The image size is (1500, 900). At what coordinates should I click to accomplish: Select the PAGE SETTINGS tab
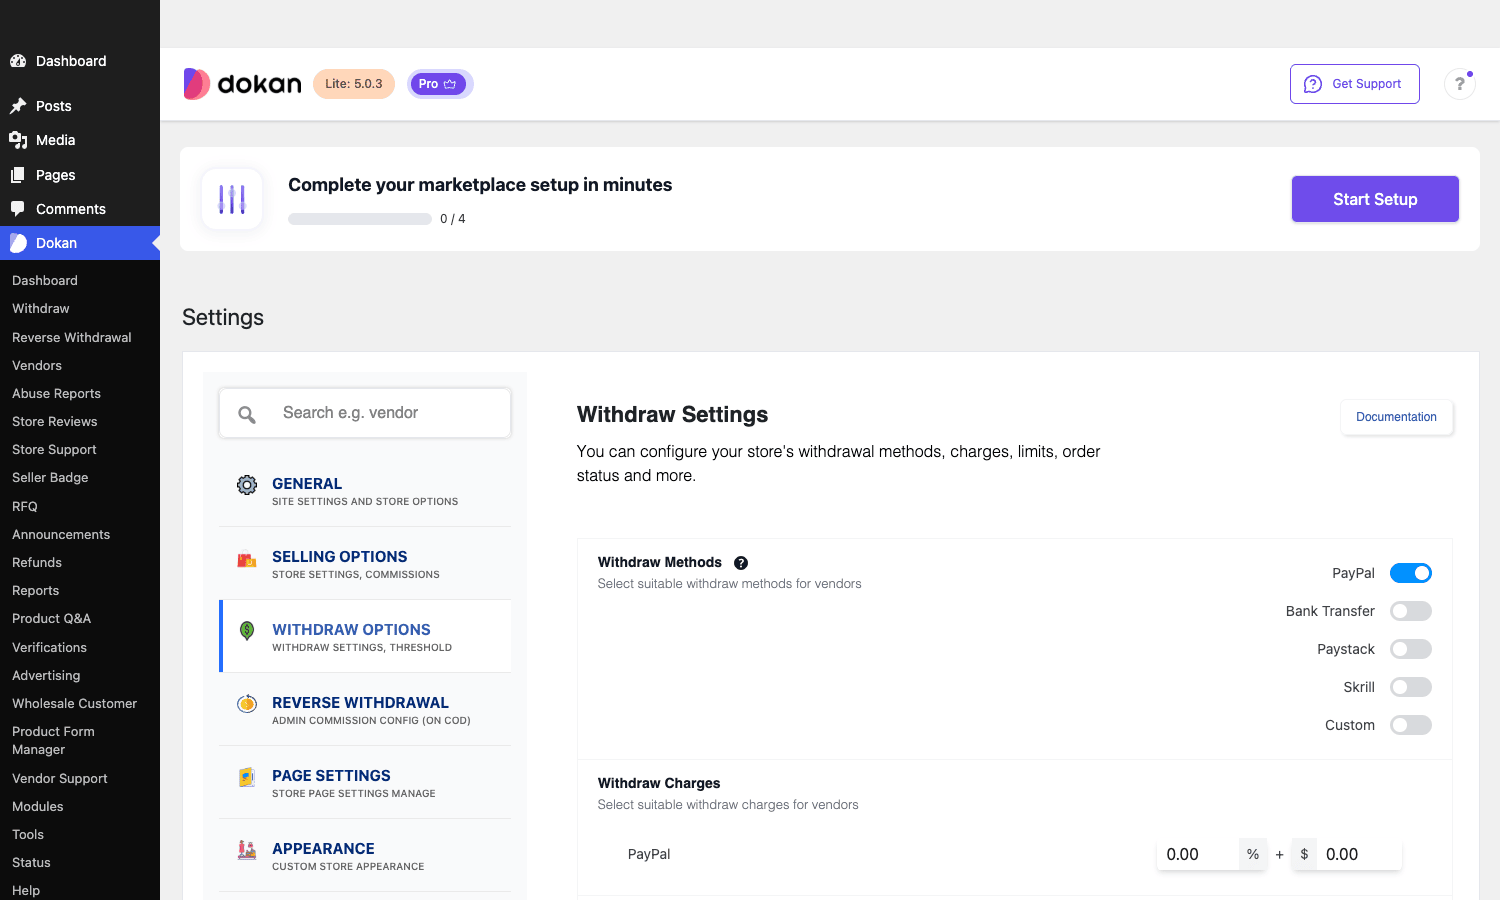click(x=365, y=782)
